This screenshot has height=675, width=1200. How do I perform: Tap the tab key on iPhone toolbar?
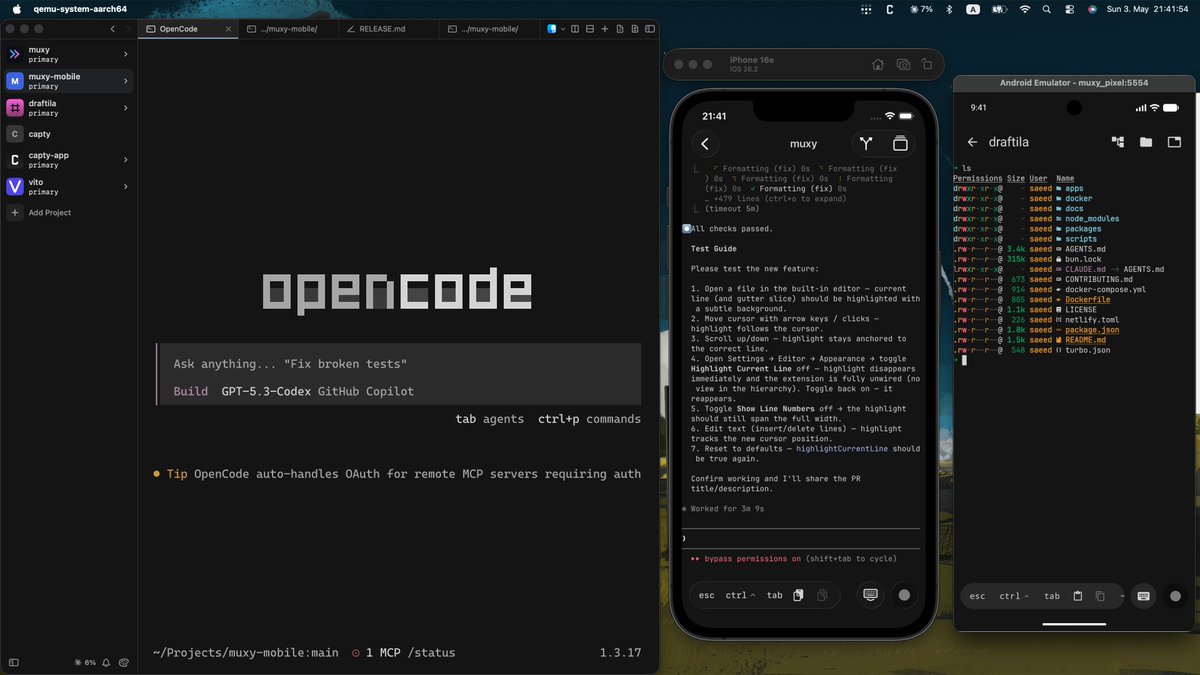pyautogui.click(x=775, y=595)
